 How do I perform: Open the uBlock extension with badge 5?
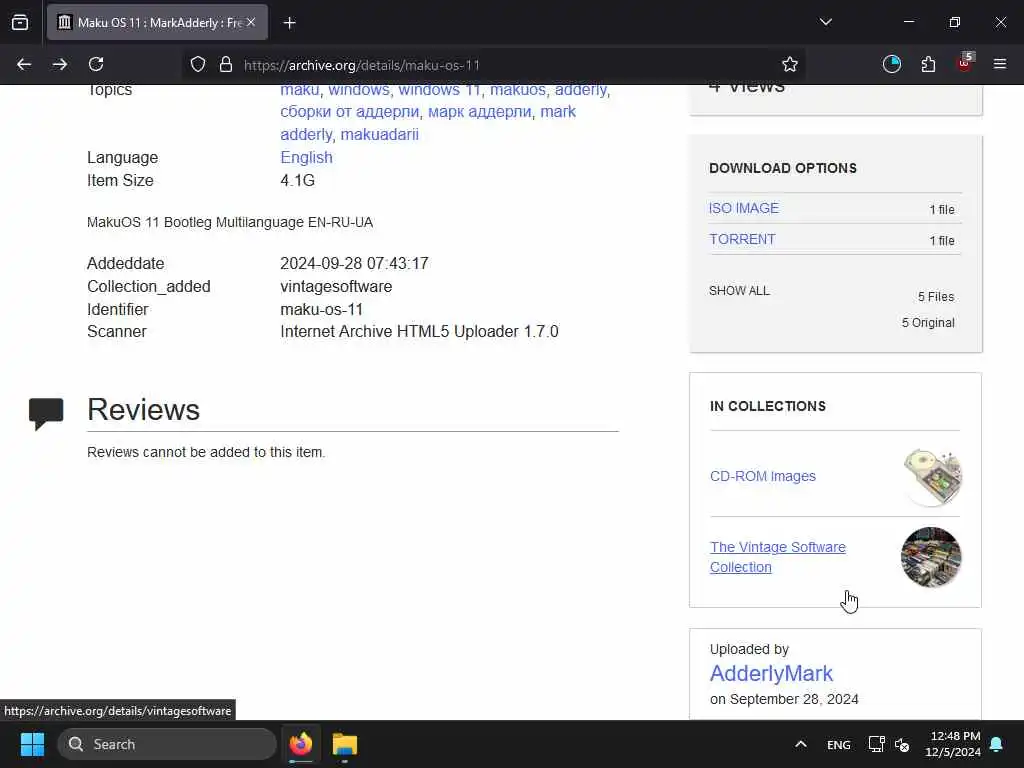tap(965, 63)
